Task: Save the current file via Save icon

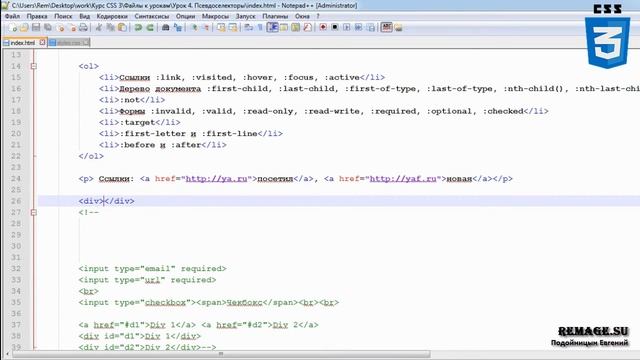Action: 36,27
